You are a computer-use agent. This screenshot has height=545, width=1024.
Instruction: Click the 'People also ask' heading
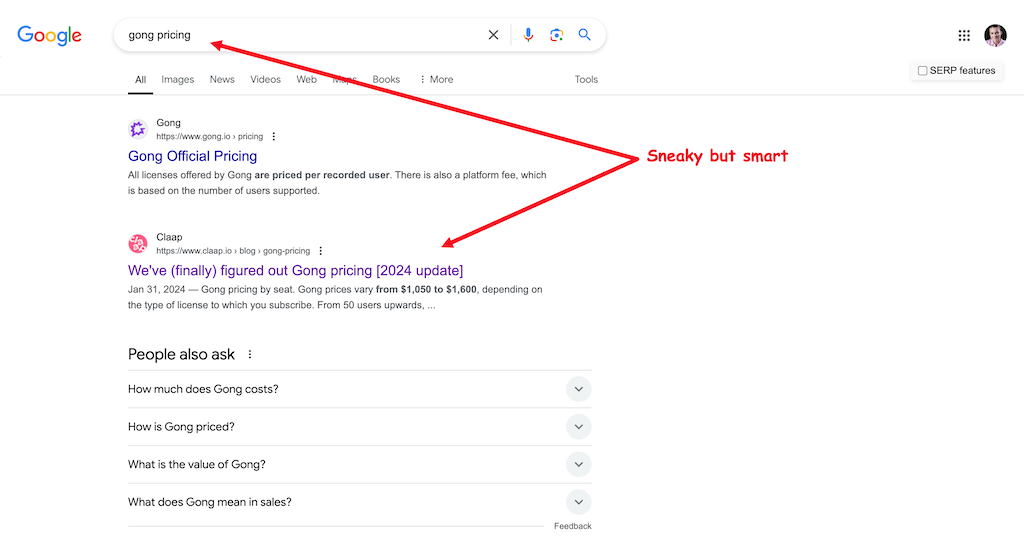pos(182,354)
